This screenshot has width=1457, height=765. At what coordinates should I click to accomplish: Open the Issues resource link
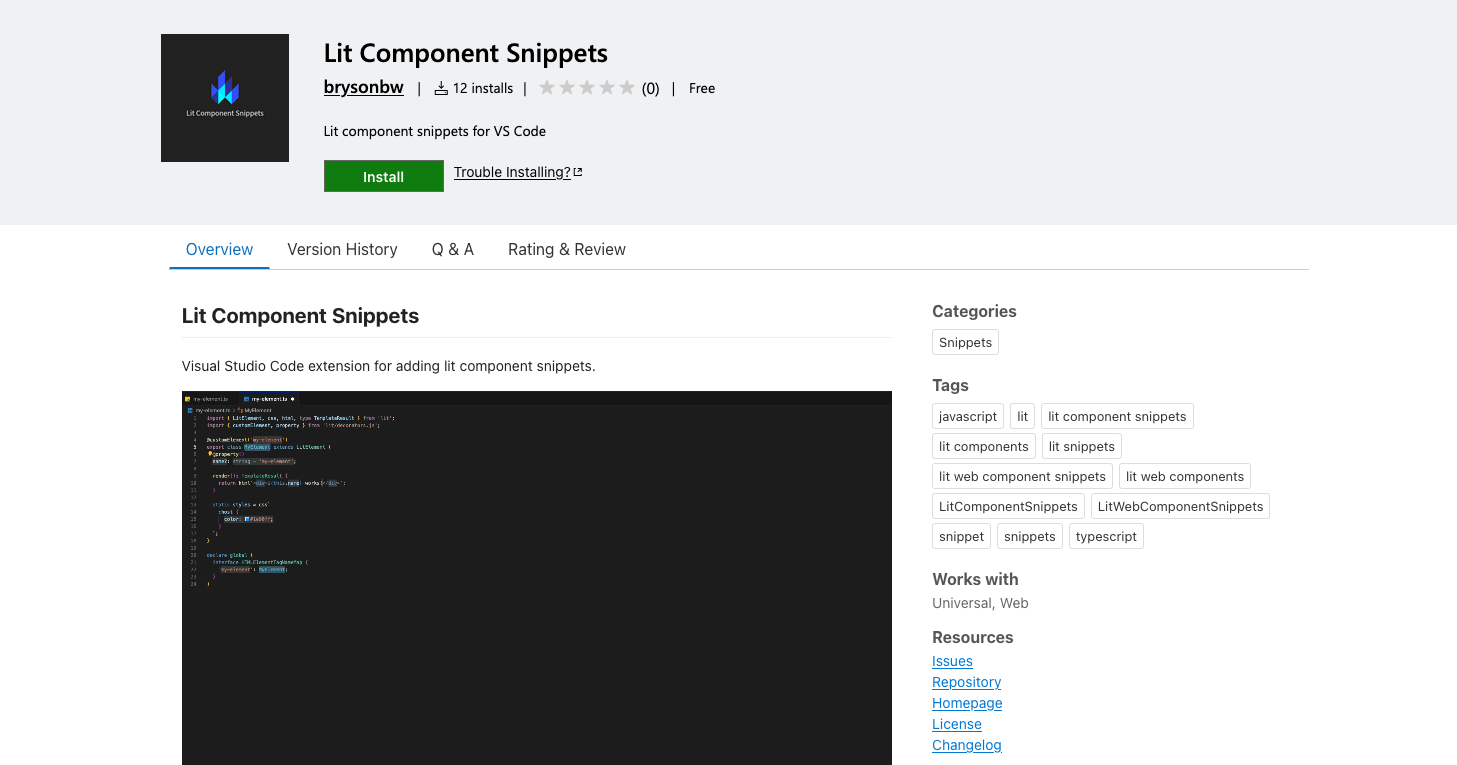click(x=952, y=661)
